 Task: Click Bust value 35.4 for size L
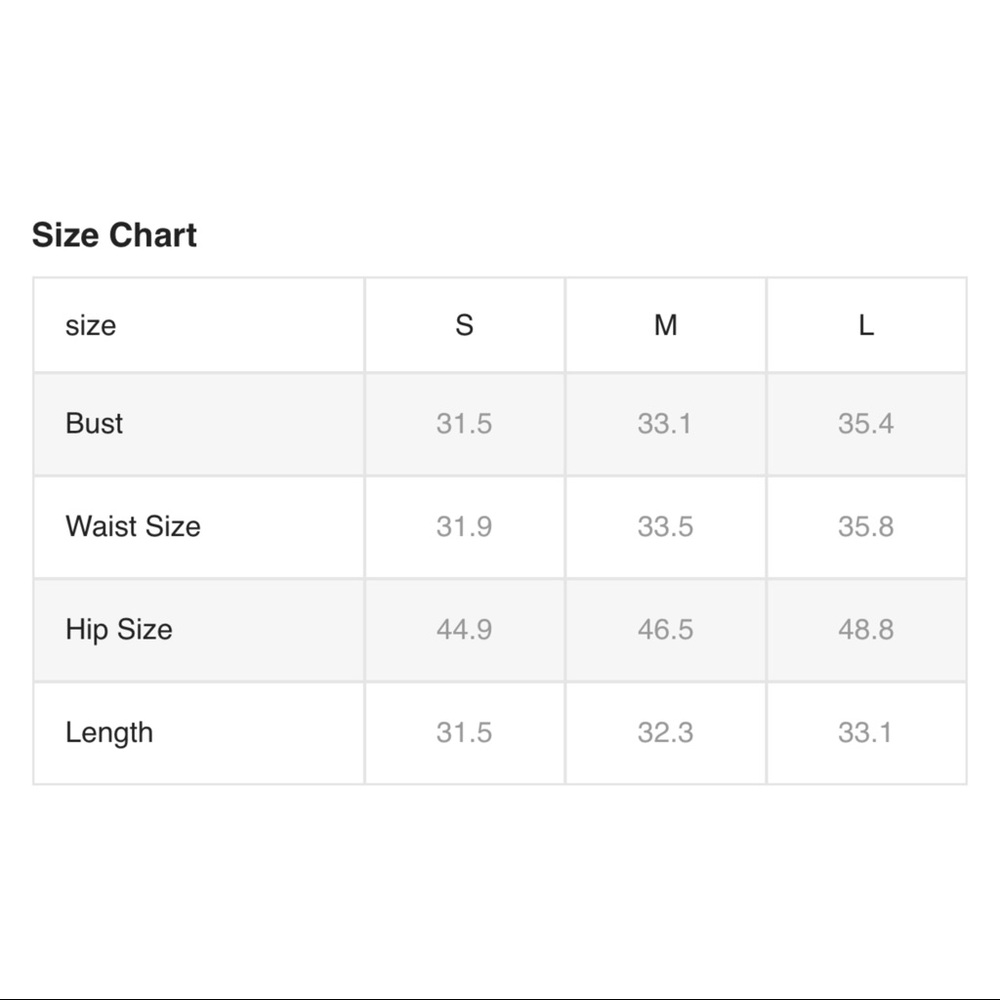pyautogui.click(x=866, y=423)
